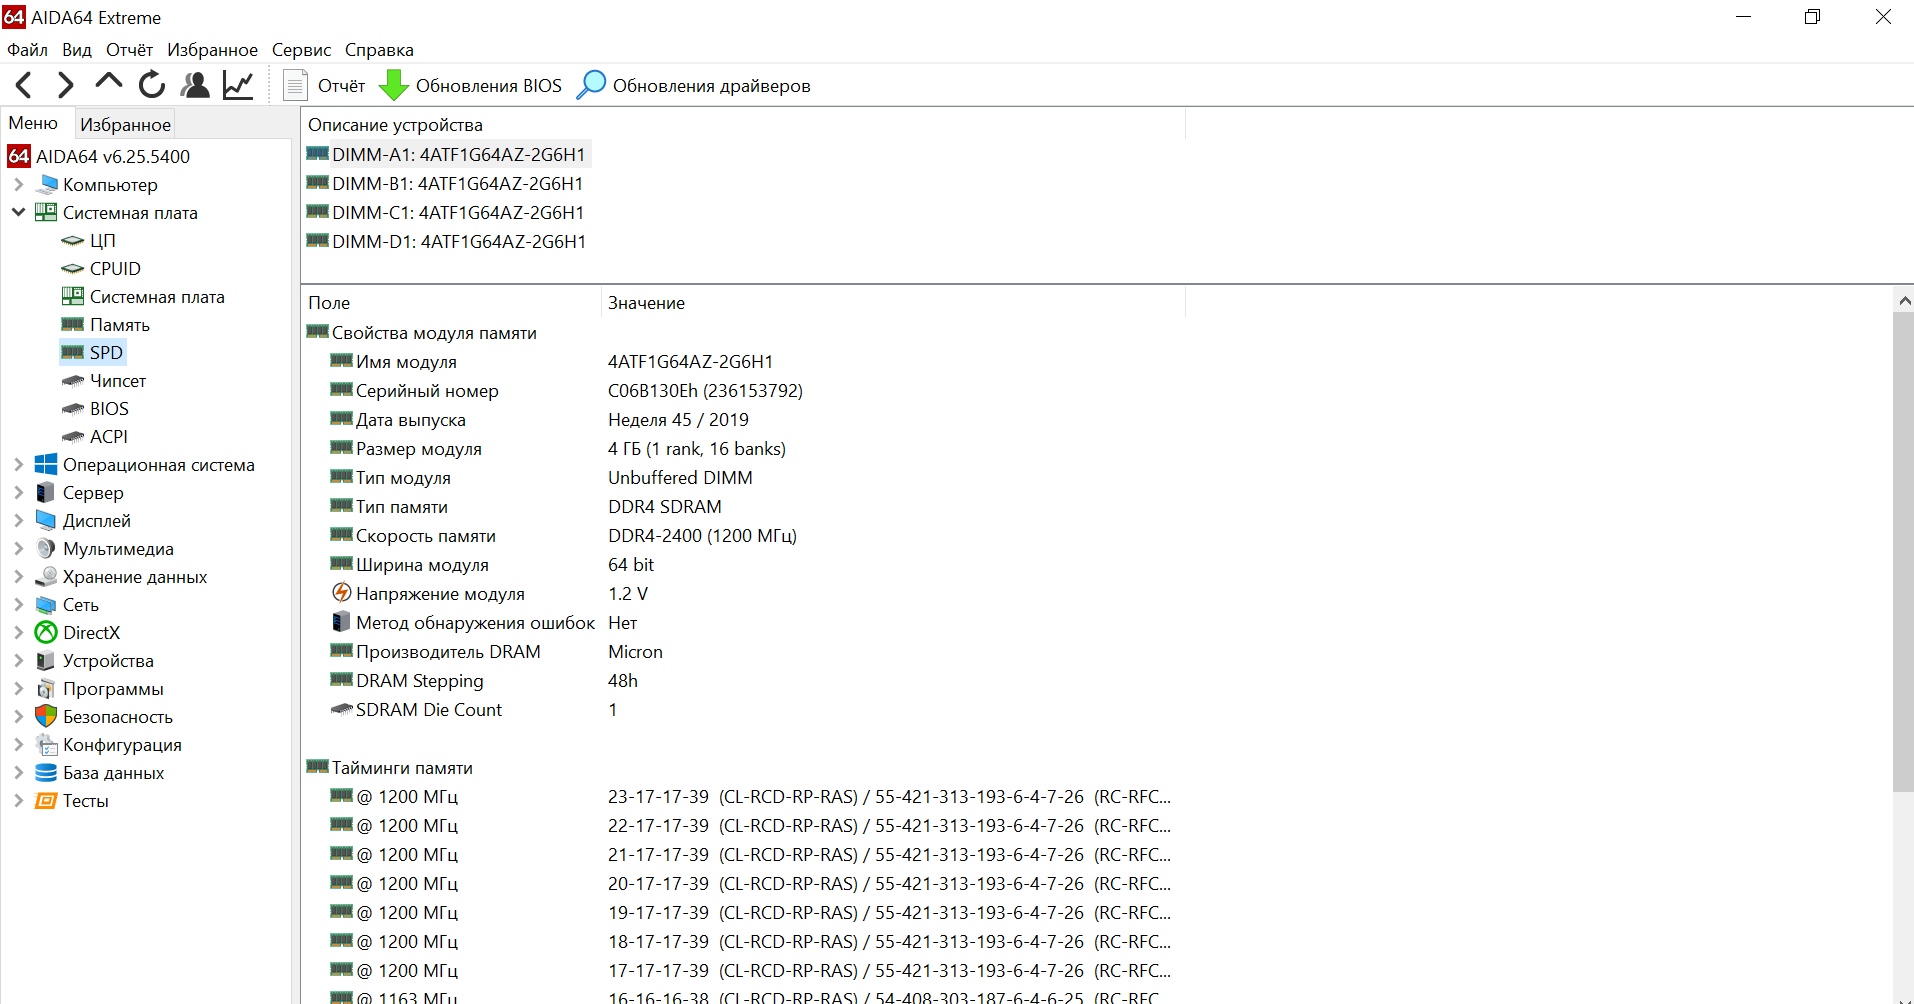Open the graph chart toolbar icon
Image resolution: width=1914 pixels, height=1004 pixels.
click(238, 85)
